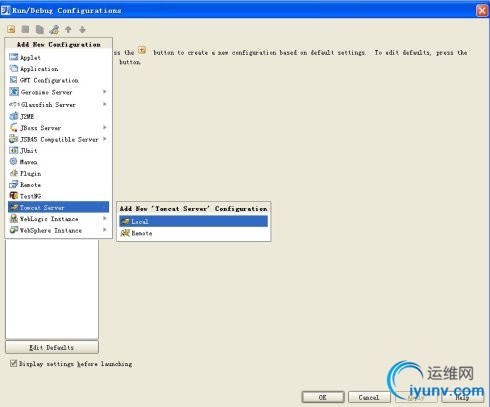Click the JUnit icon
The height and width of the screenshot is (407, 490).
click(x=14, y=150)
